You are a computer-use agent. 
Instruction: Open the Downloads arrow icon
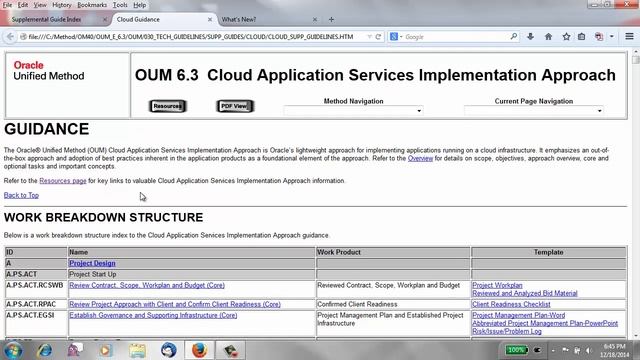click(530, 37)
